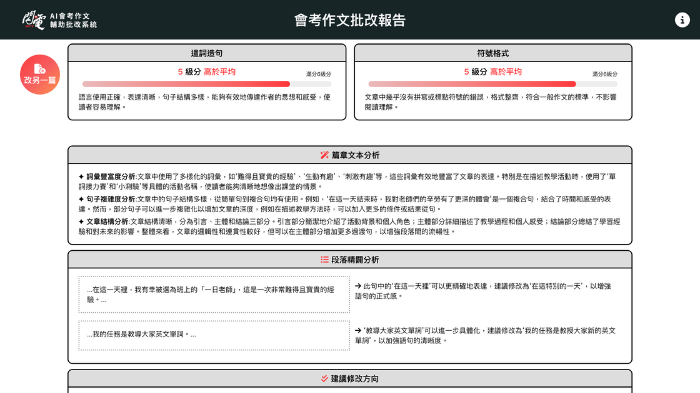Screen dimensions: 700x393
Task: Click the 會考作文批改報告 page title
Action: pos(350,20)
